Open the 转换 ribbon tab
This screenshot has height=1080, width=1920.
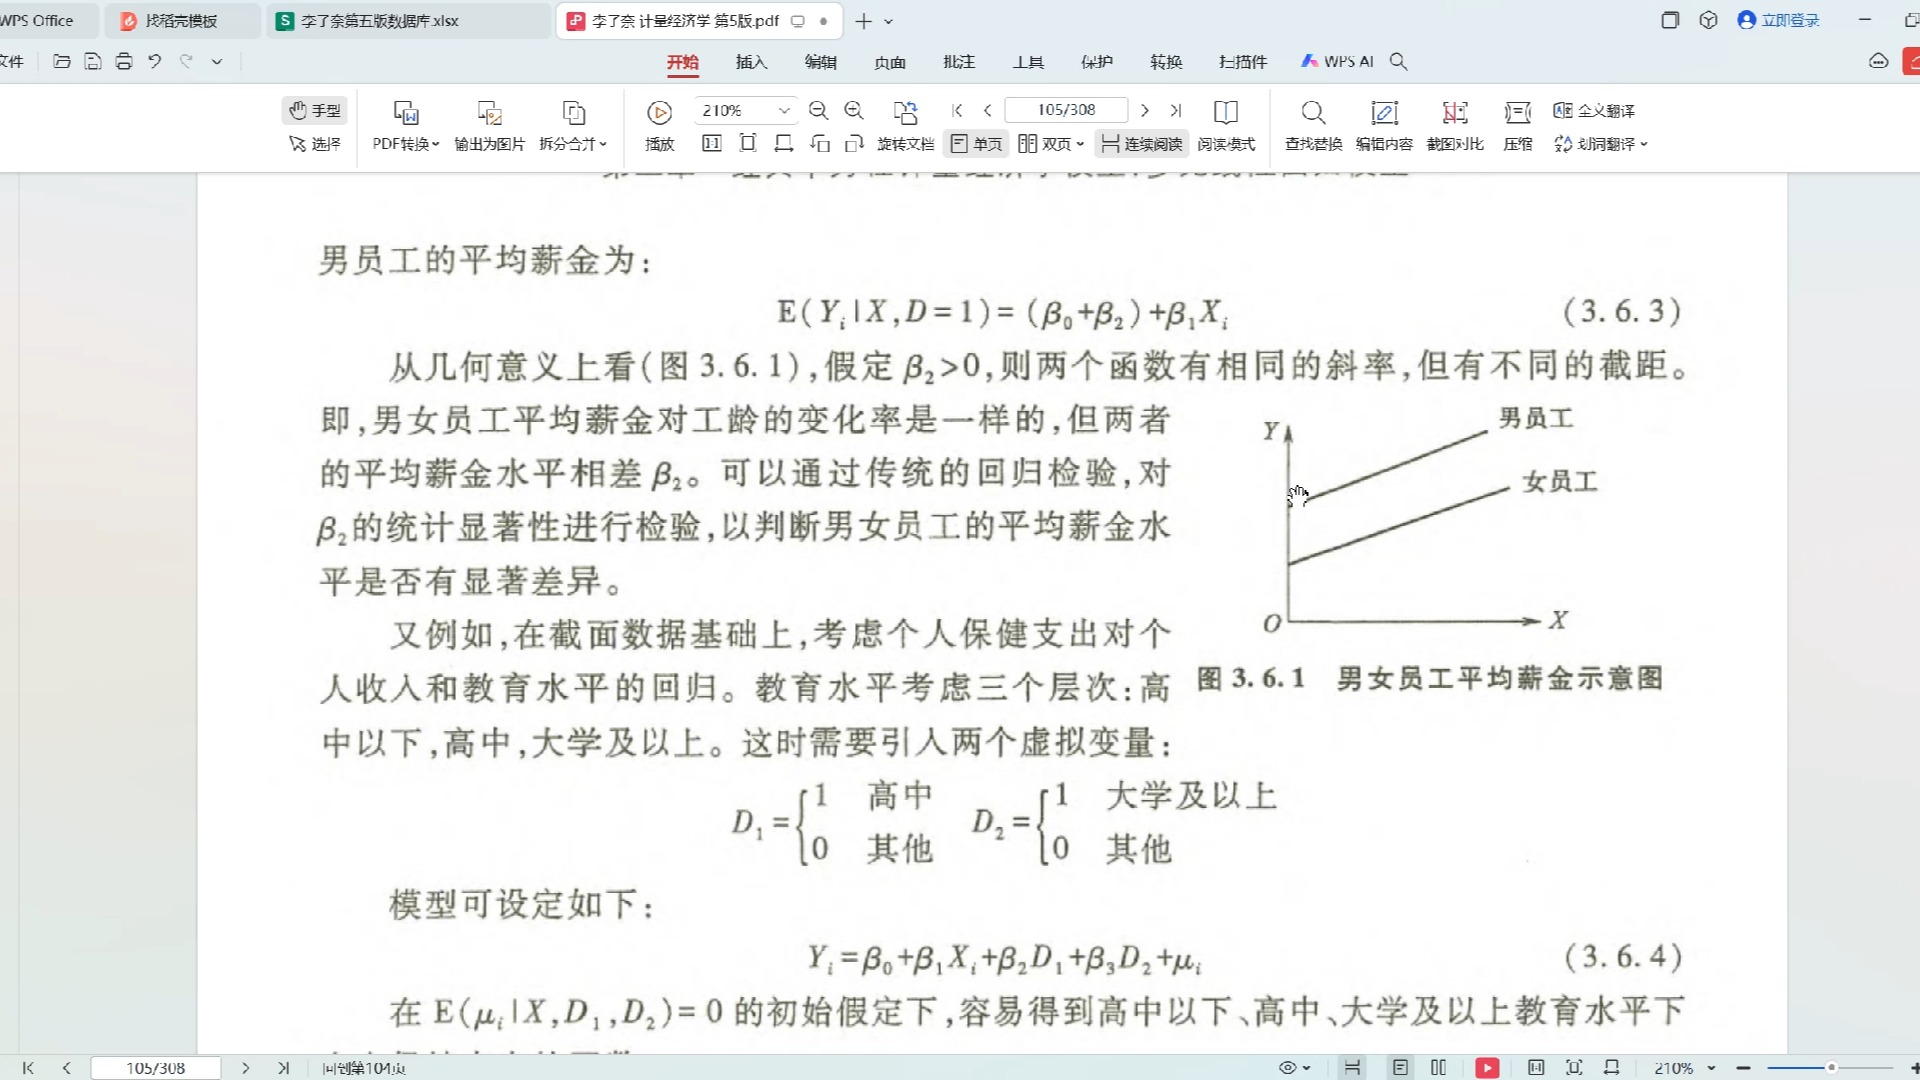(1166, 62)
